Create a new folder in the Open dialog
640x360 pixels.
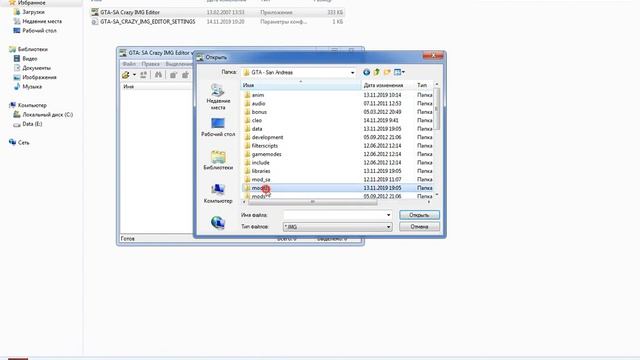coord(387,72)
